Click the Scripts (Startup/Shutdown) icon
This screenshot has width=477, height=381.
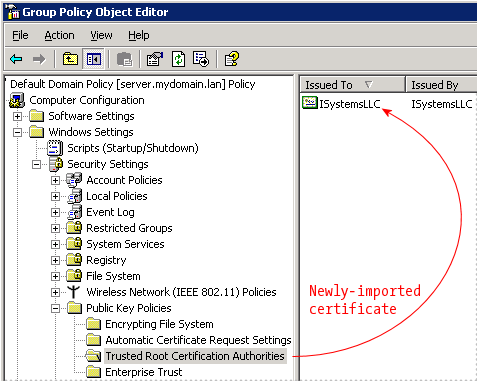coord(55,148)
